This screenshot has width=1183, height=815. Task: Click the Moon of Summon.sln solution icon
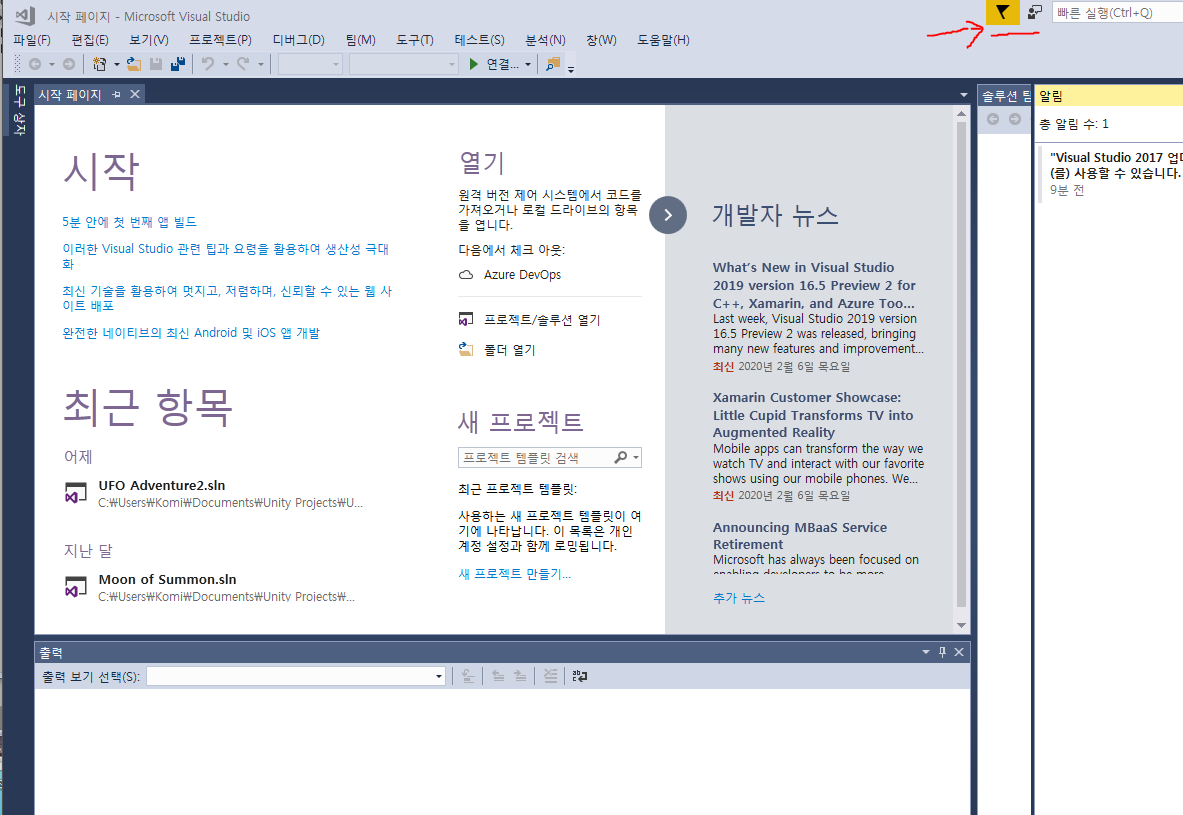[75, 587]
